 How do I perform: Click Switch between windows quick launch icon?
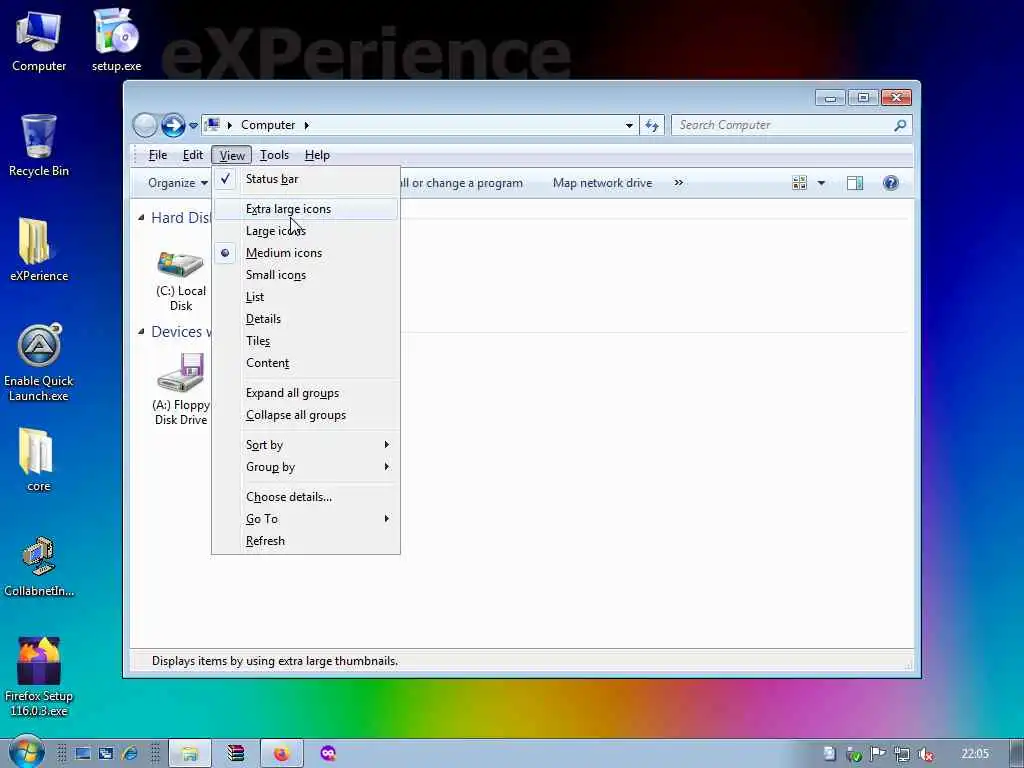click(106, 754)
